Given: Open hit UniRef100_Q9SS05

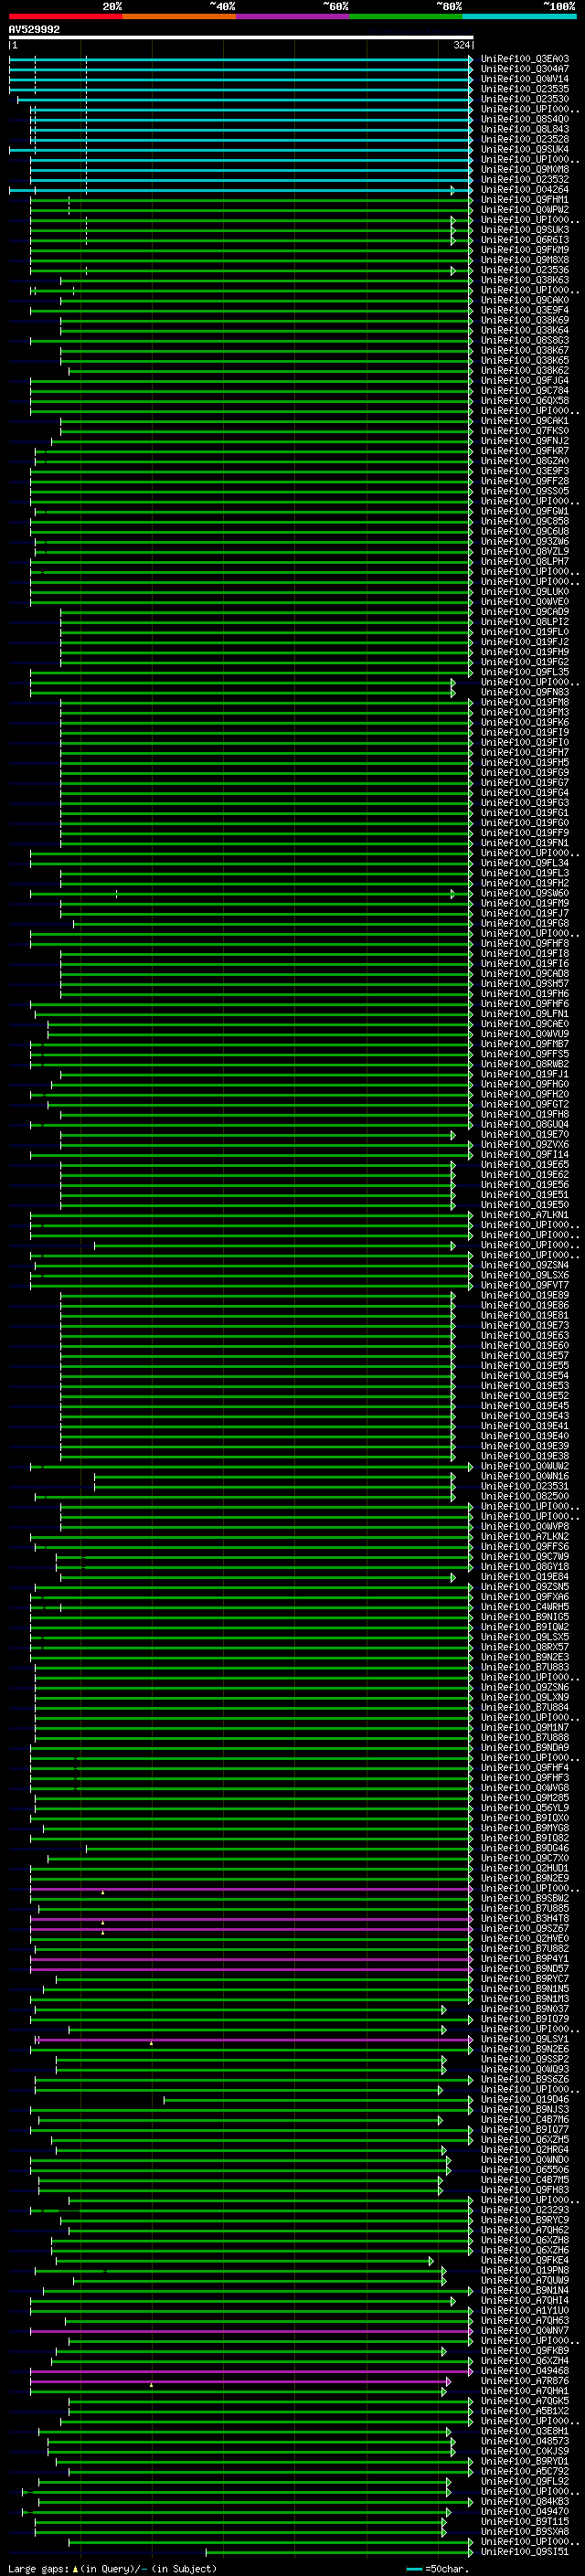Looking at the screenshot, I should tap(524, 491).
